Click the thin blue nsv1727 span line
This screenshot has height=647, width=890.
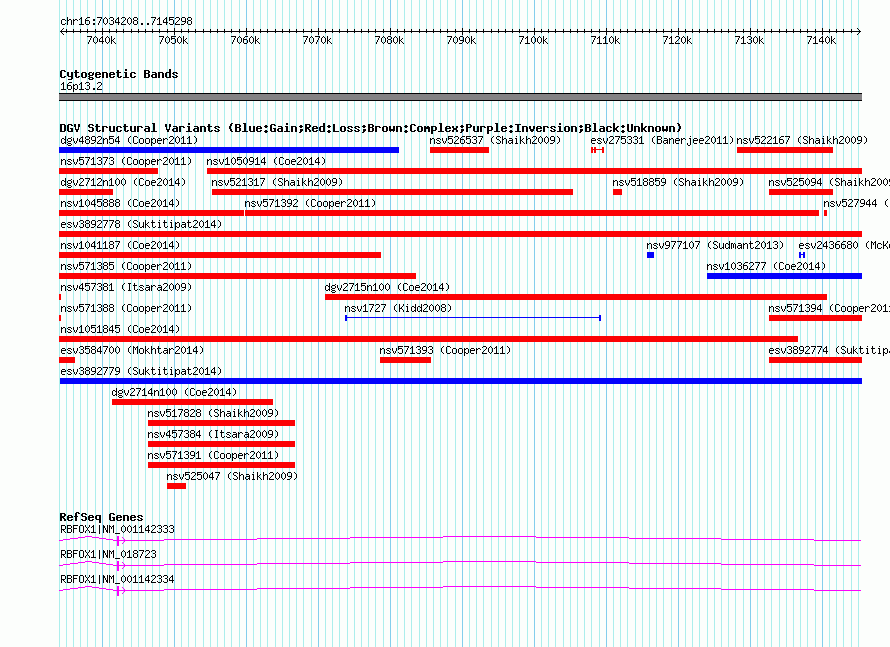click(x=473, y=318)
